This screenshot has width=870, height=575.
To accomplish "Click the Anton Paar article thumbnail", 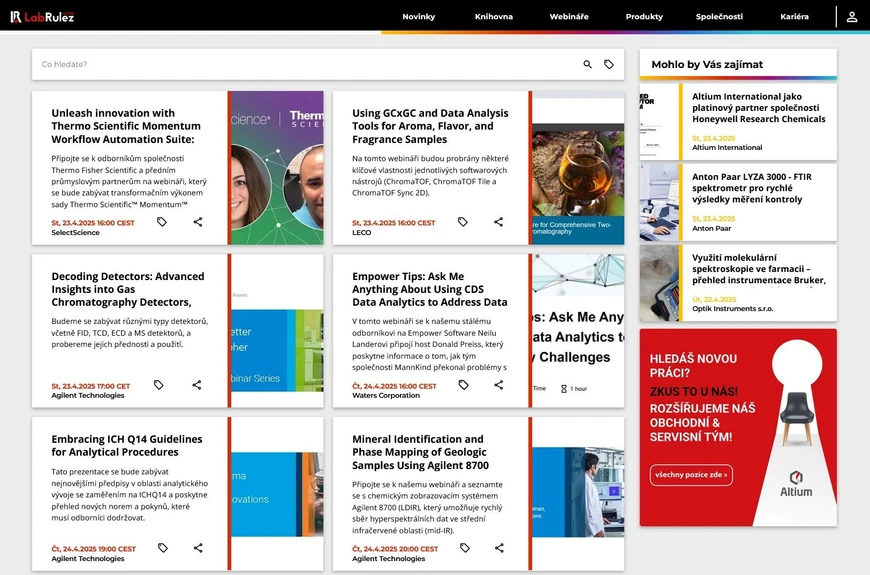I will coord(659,203).
